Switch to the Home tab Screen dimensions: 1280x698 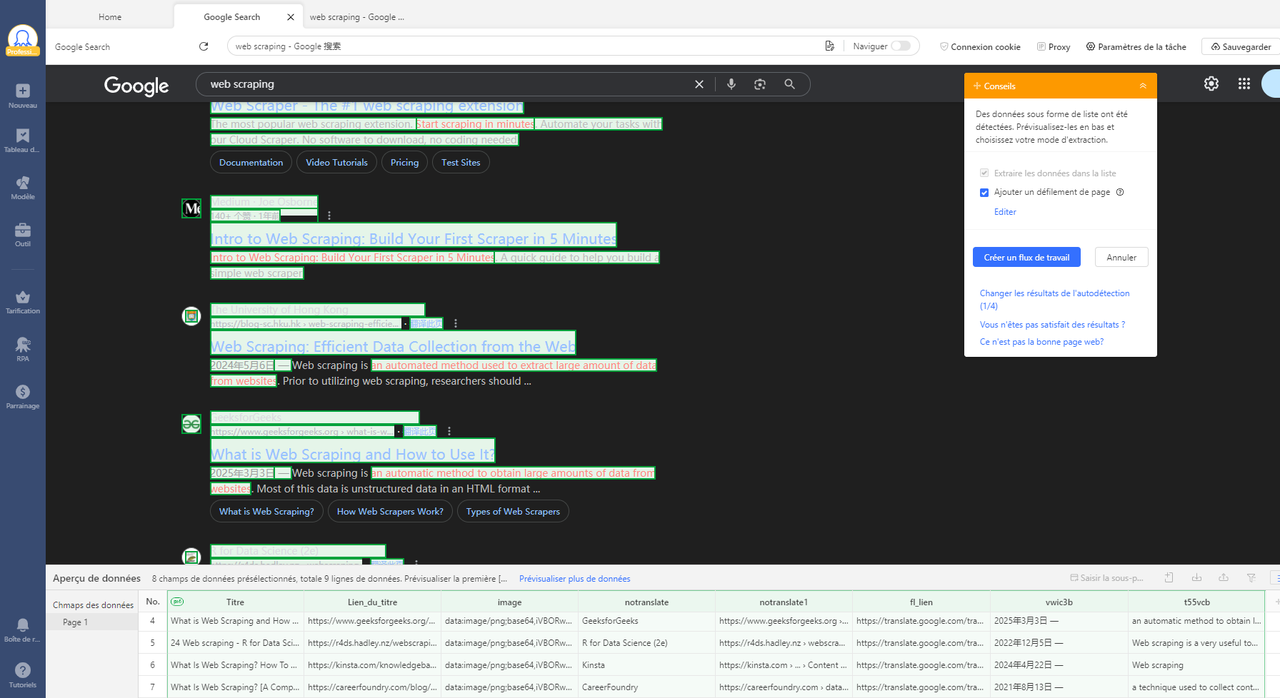click(110, 17)
